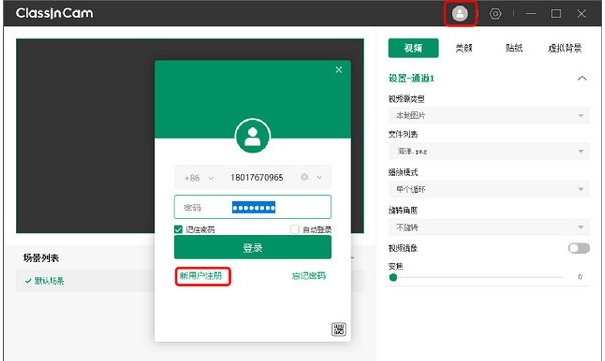The width and height of the screenshot is (605, 361).
Task: Click the 设置-通道1 section title
Action: (x=411, y=78)
